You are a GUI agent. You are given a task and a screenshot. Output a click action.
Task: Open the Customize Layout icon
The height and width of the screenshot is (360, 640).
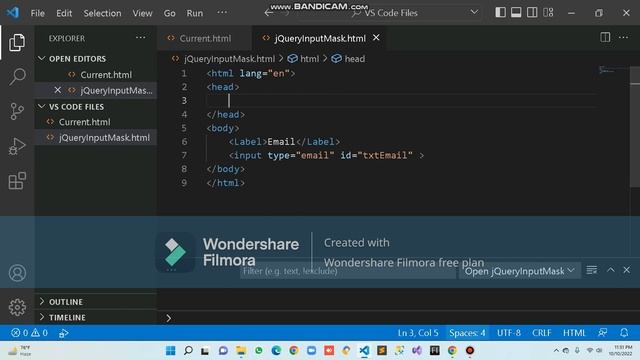click(548, 13)
